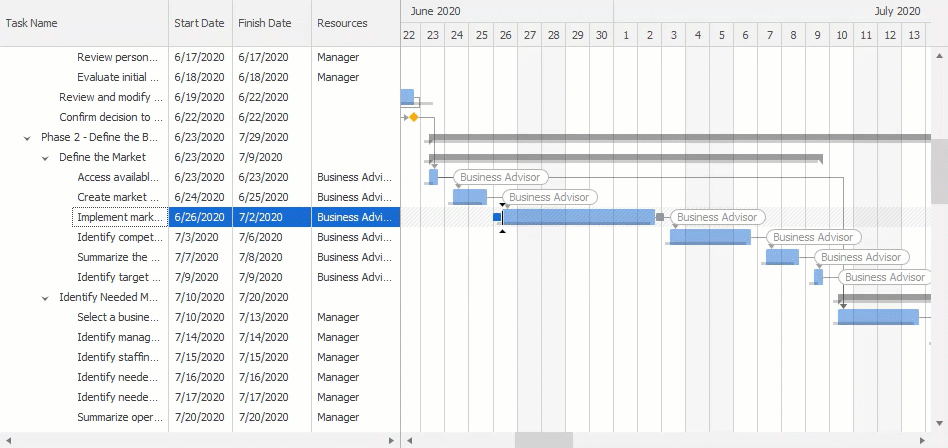Sort by Finish Date column header
This screenshot has height=448, width=948.
click(271, 23)
